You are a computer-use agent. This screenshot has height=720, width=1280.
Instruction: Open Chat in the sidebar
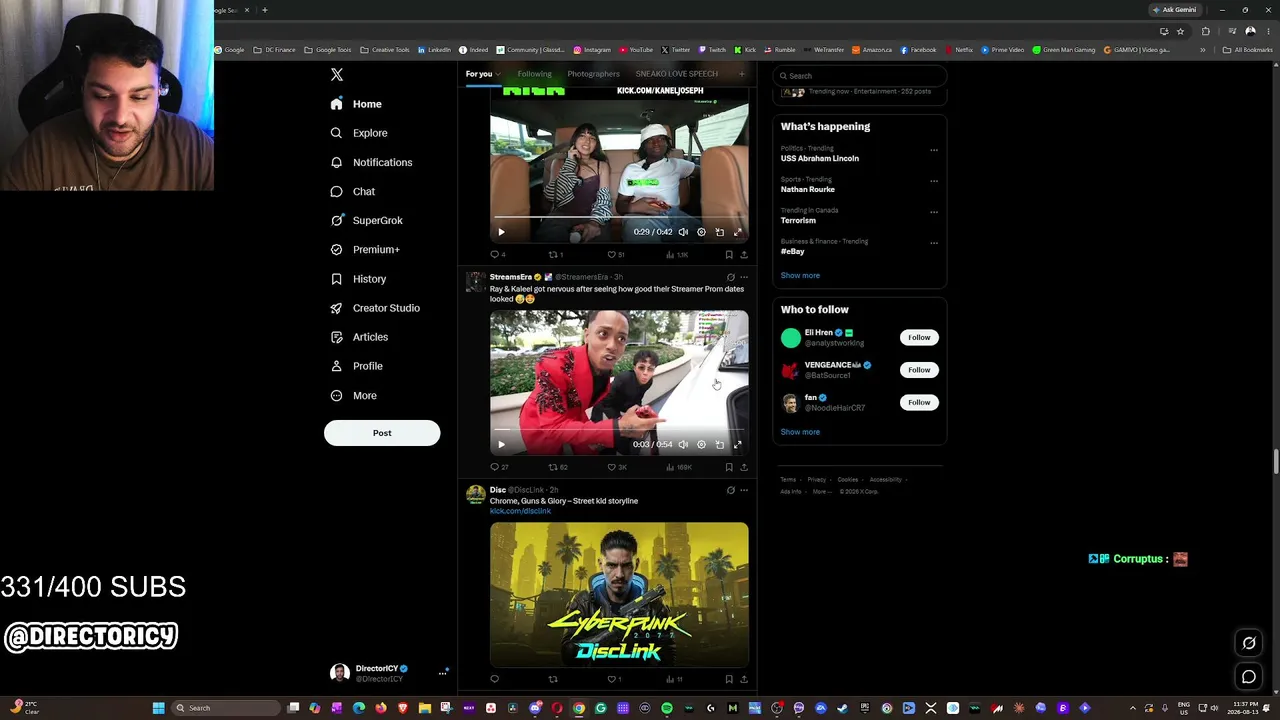coord(353,191)
